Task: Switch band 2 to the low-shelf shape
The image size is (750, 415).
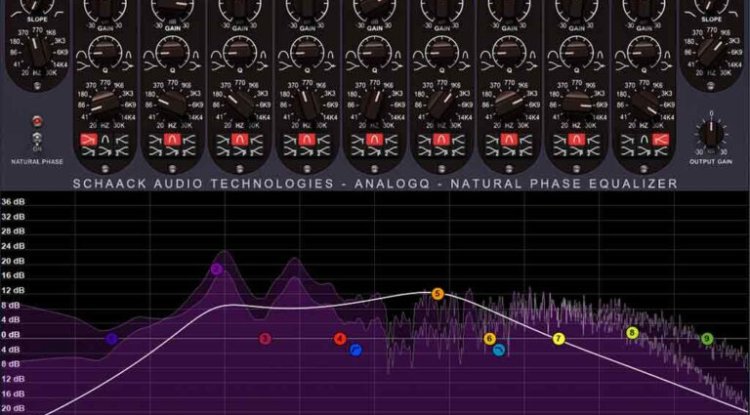Action: click(155, 140)
